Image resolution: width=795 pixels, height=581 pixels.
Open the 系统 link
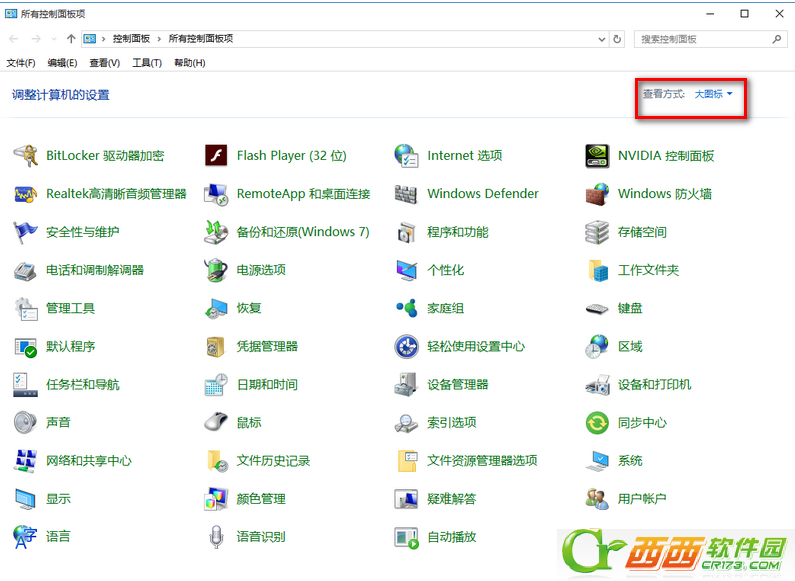pyautogui.click(x=630, y=461)
